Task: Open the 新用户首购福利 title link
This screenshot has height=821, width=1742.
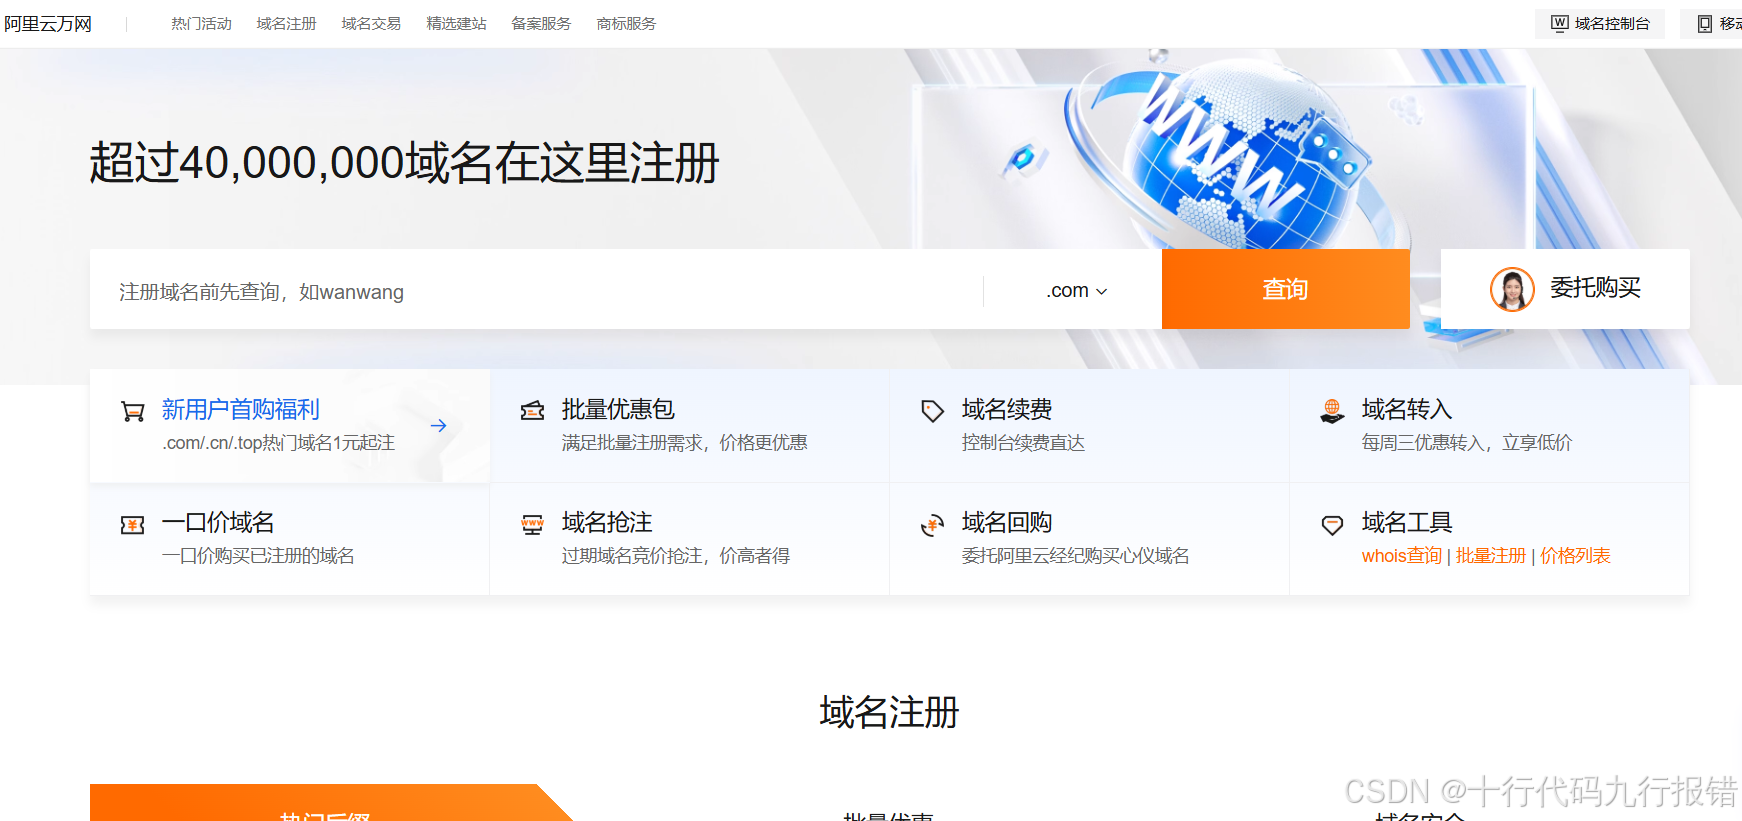Action: [x=241, y=410]
